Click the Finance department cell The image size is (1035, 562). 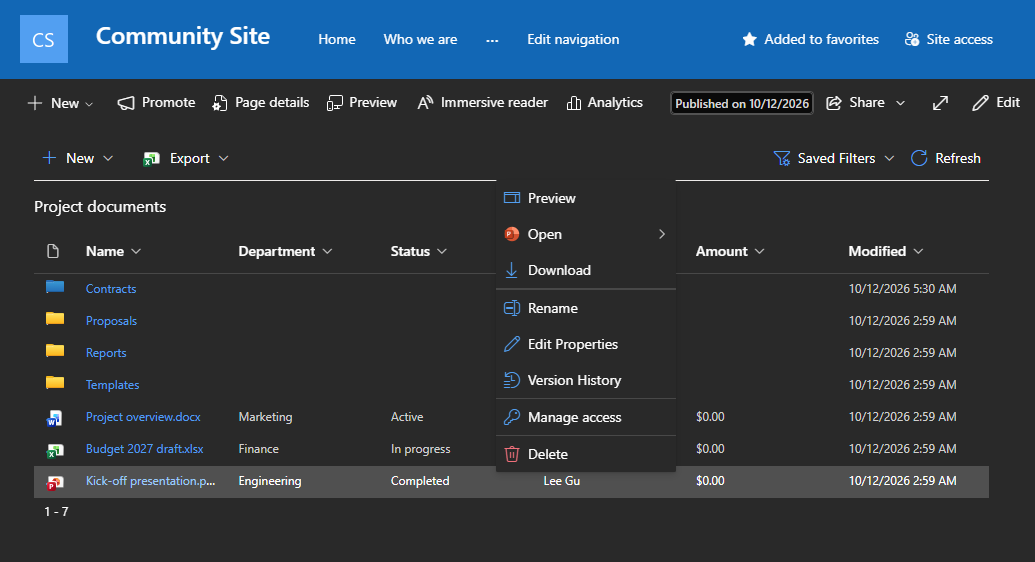[x=259, y=449]
